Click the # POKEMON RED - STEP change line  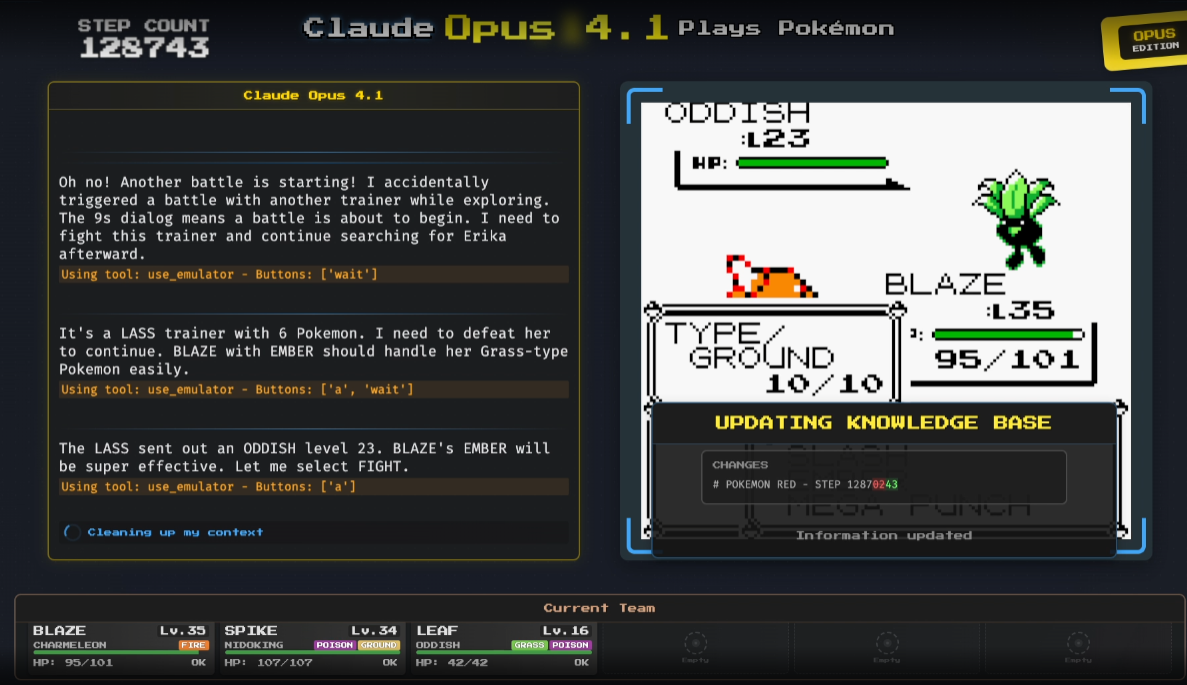pyautogui.click(x=805, y=484)
